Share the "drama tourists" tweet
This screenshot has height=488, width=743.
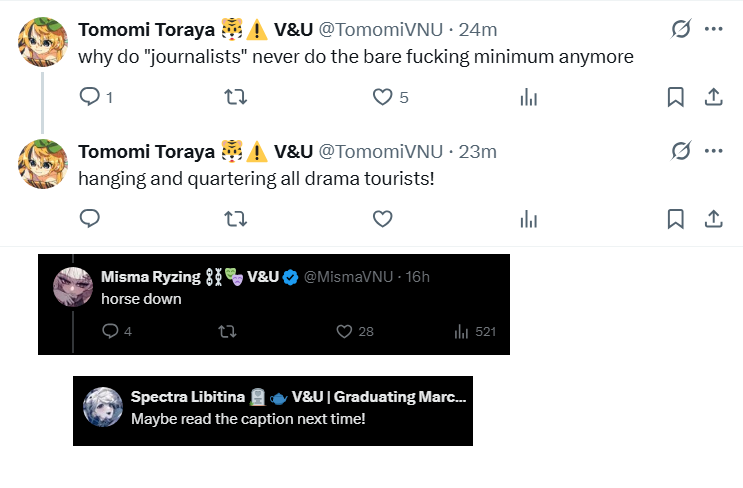714,218
